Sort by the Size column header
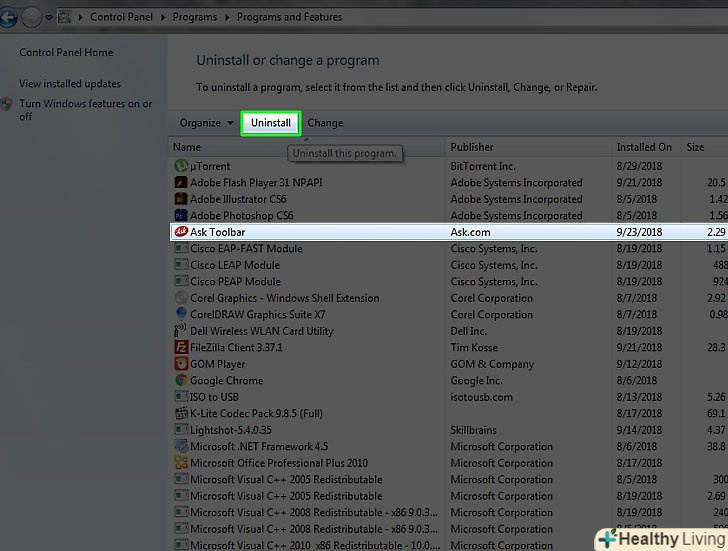 pyautogui.click(x=704, y=147)
